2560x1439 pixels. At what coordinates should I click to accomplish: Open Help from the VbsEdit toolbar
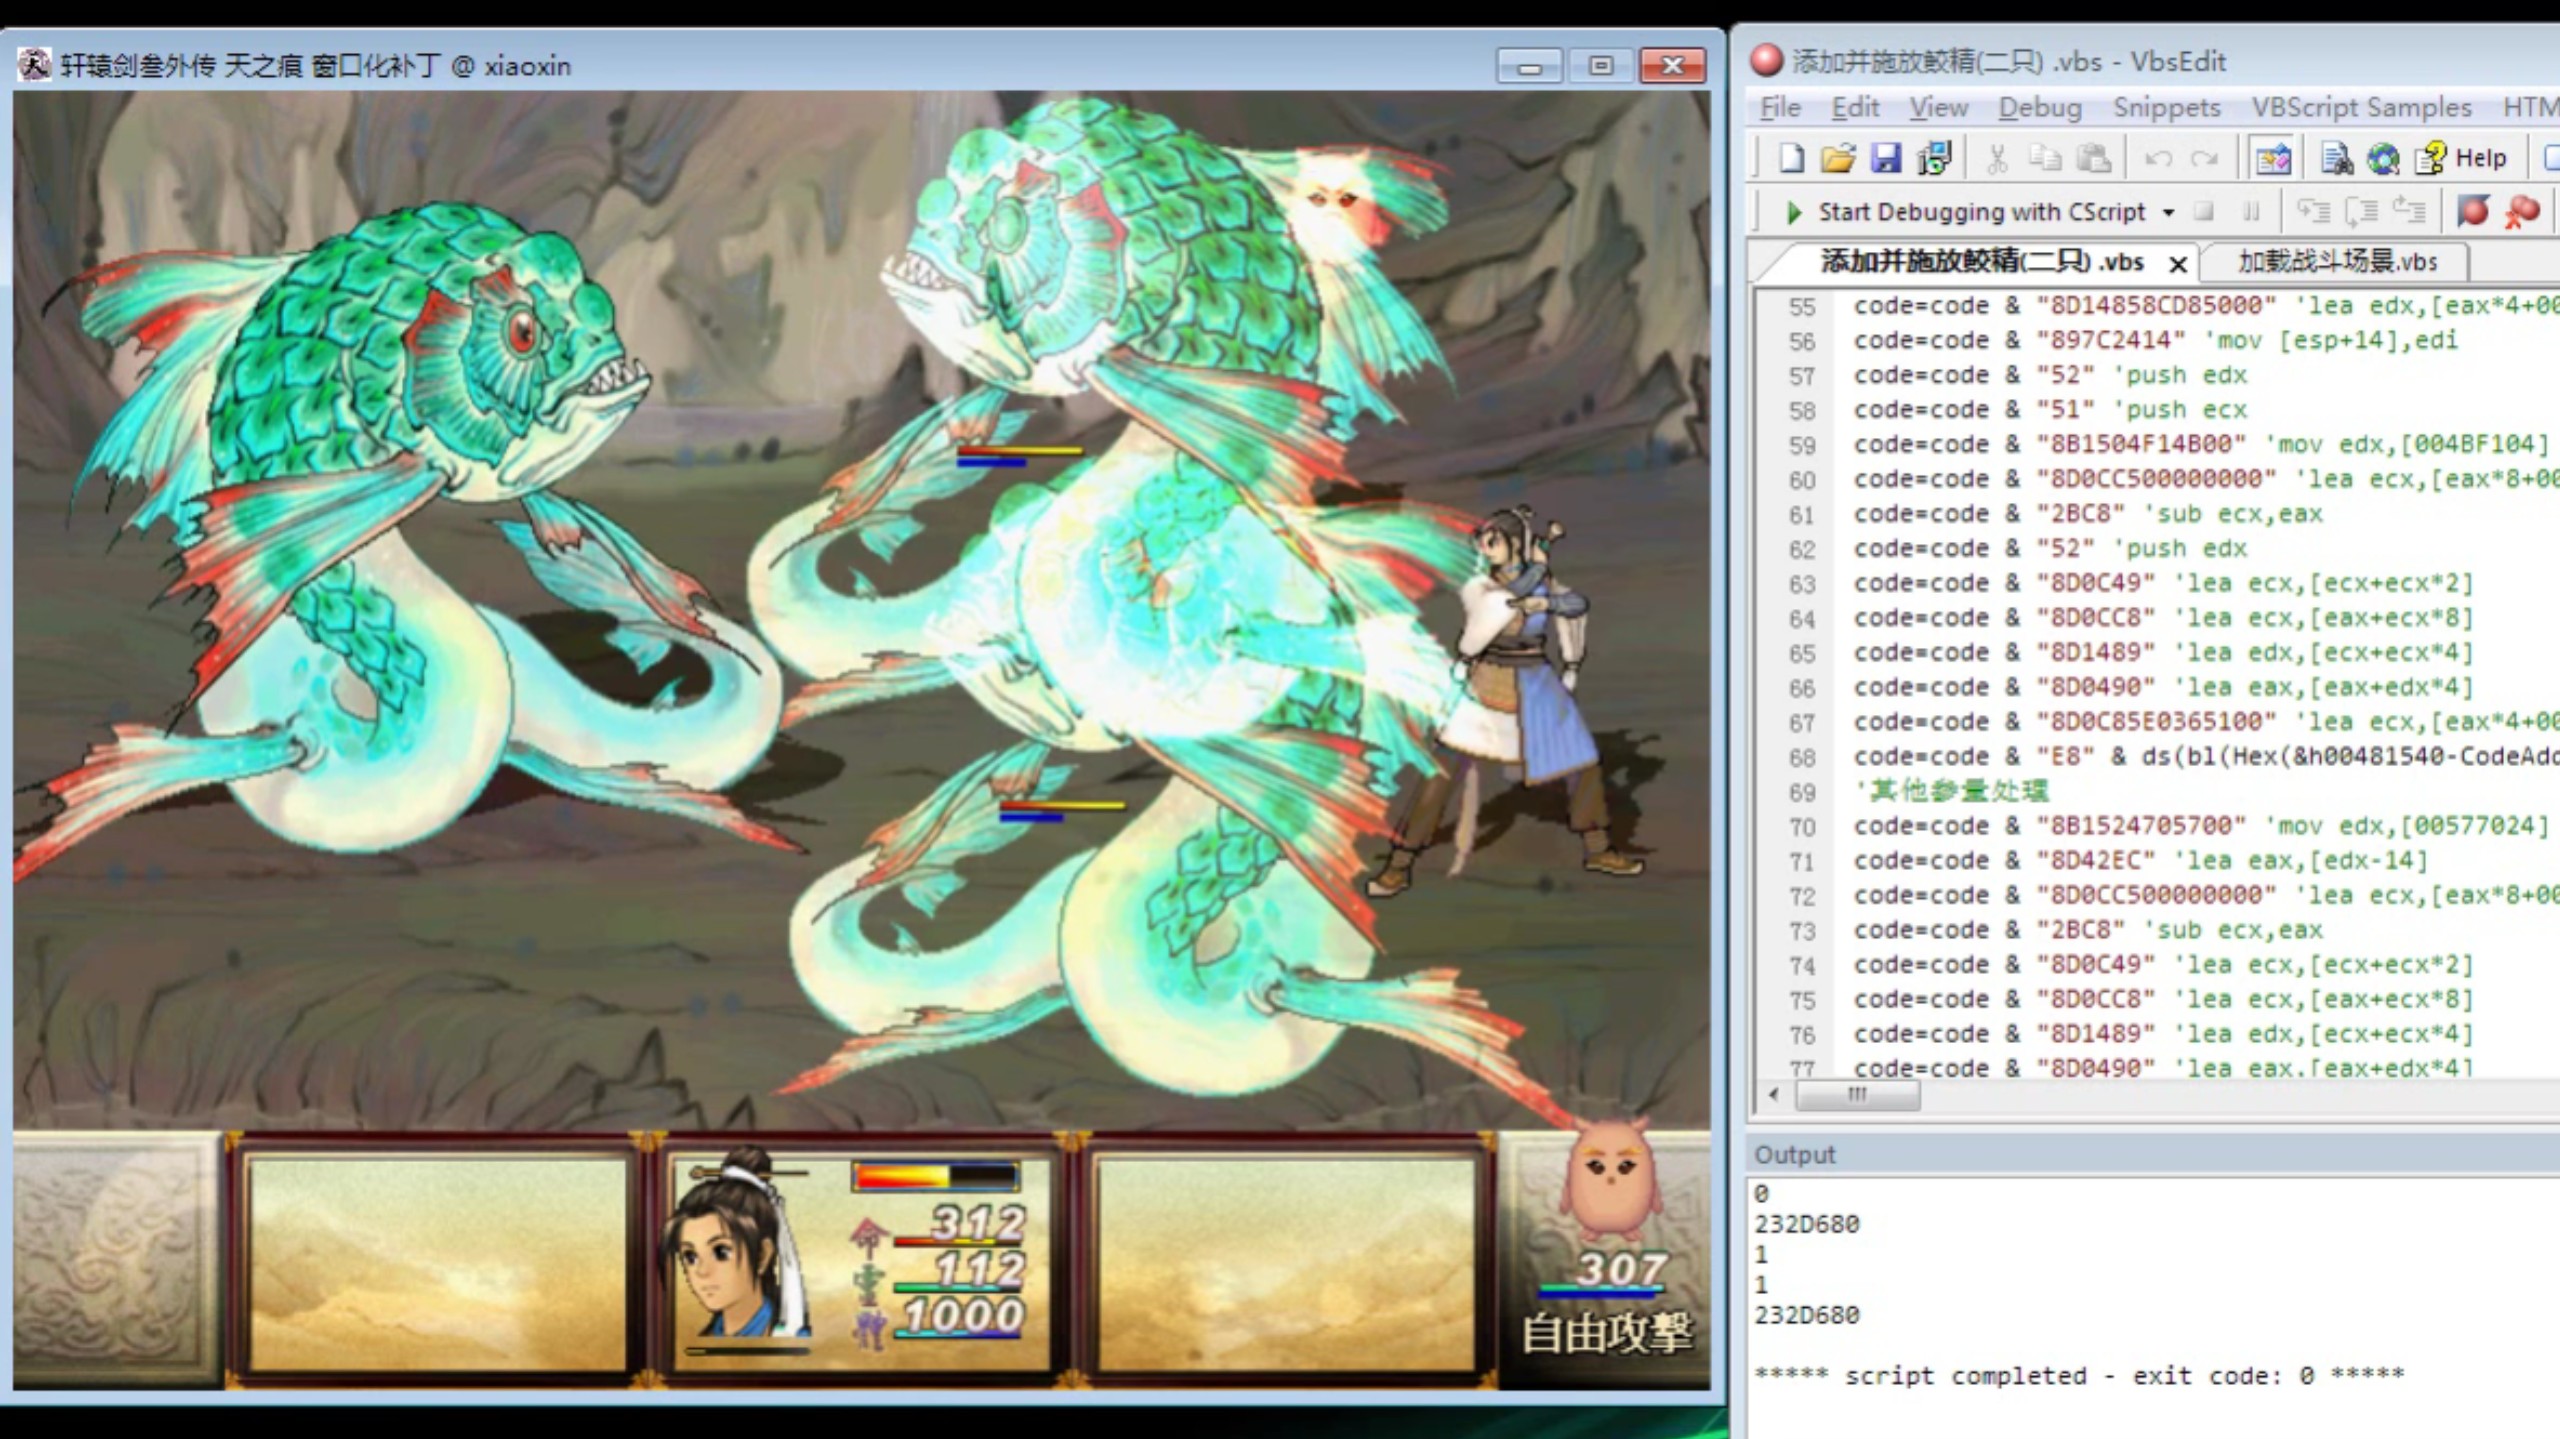click(x=2461, y=158)
